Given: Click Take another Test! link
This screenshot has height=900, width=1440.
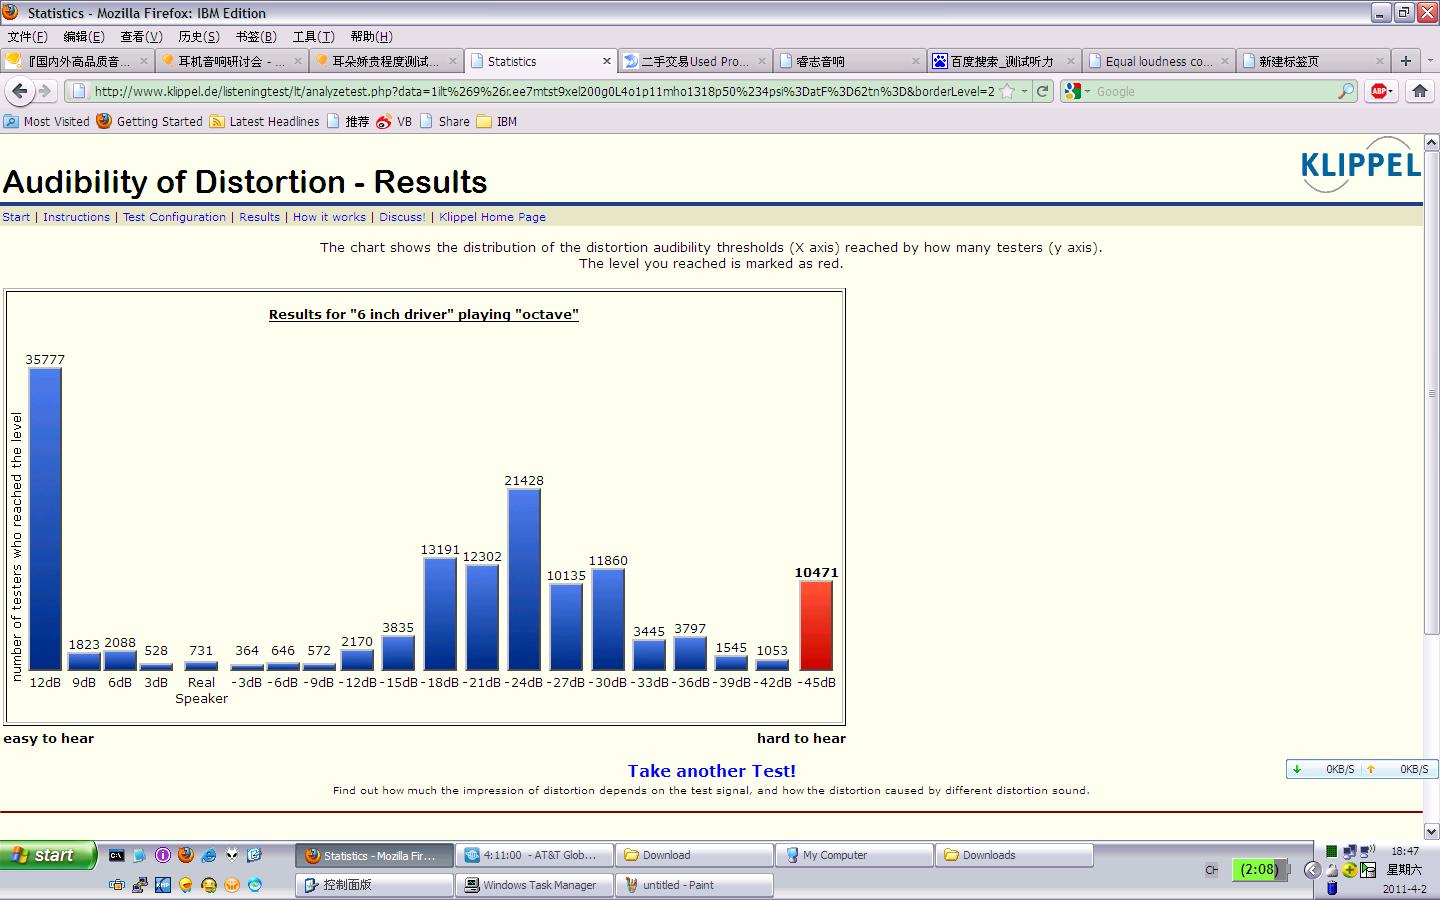Looking at the screenshot, I should coord(712,771).
